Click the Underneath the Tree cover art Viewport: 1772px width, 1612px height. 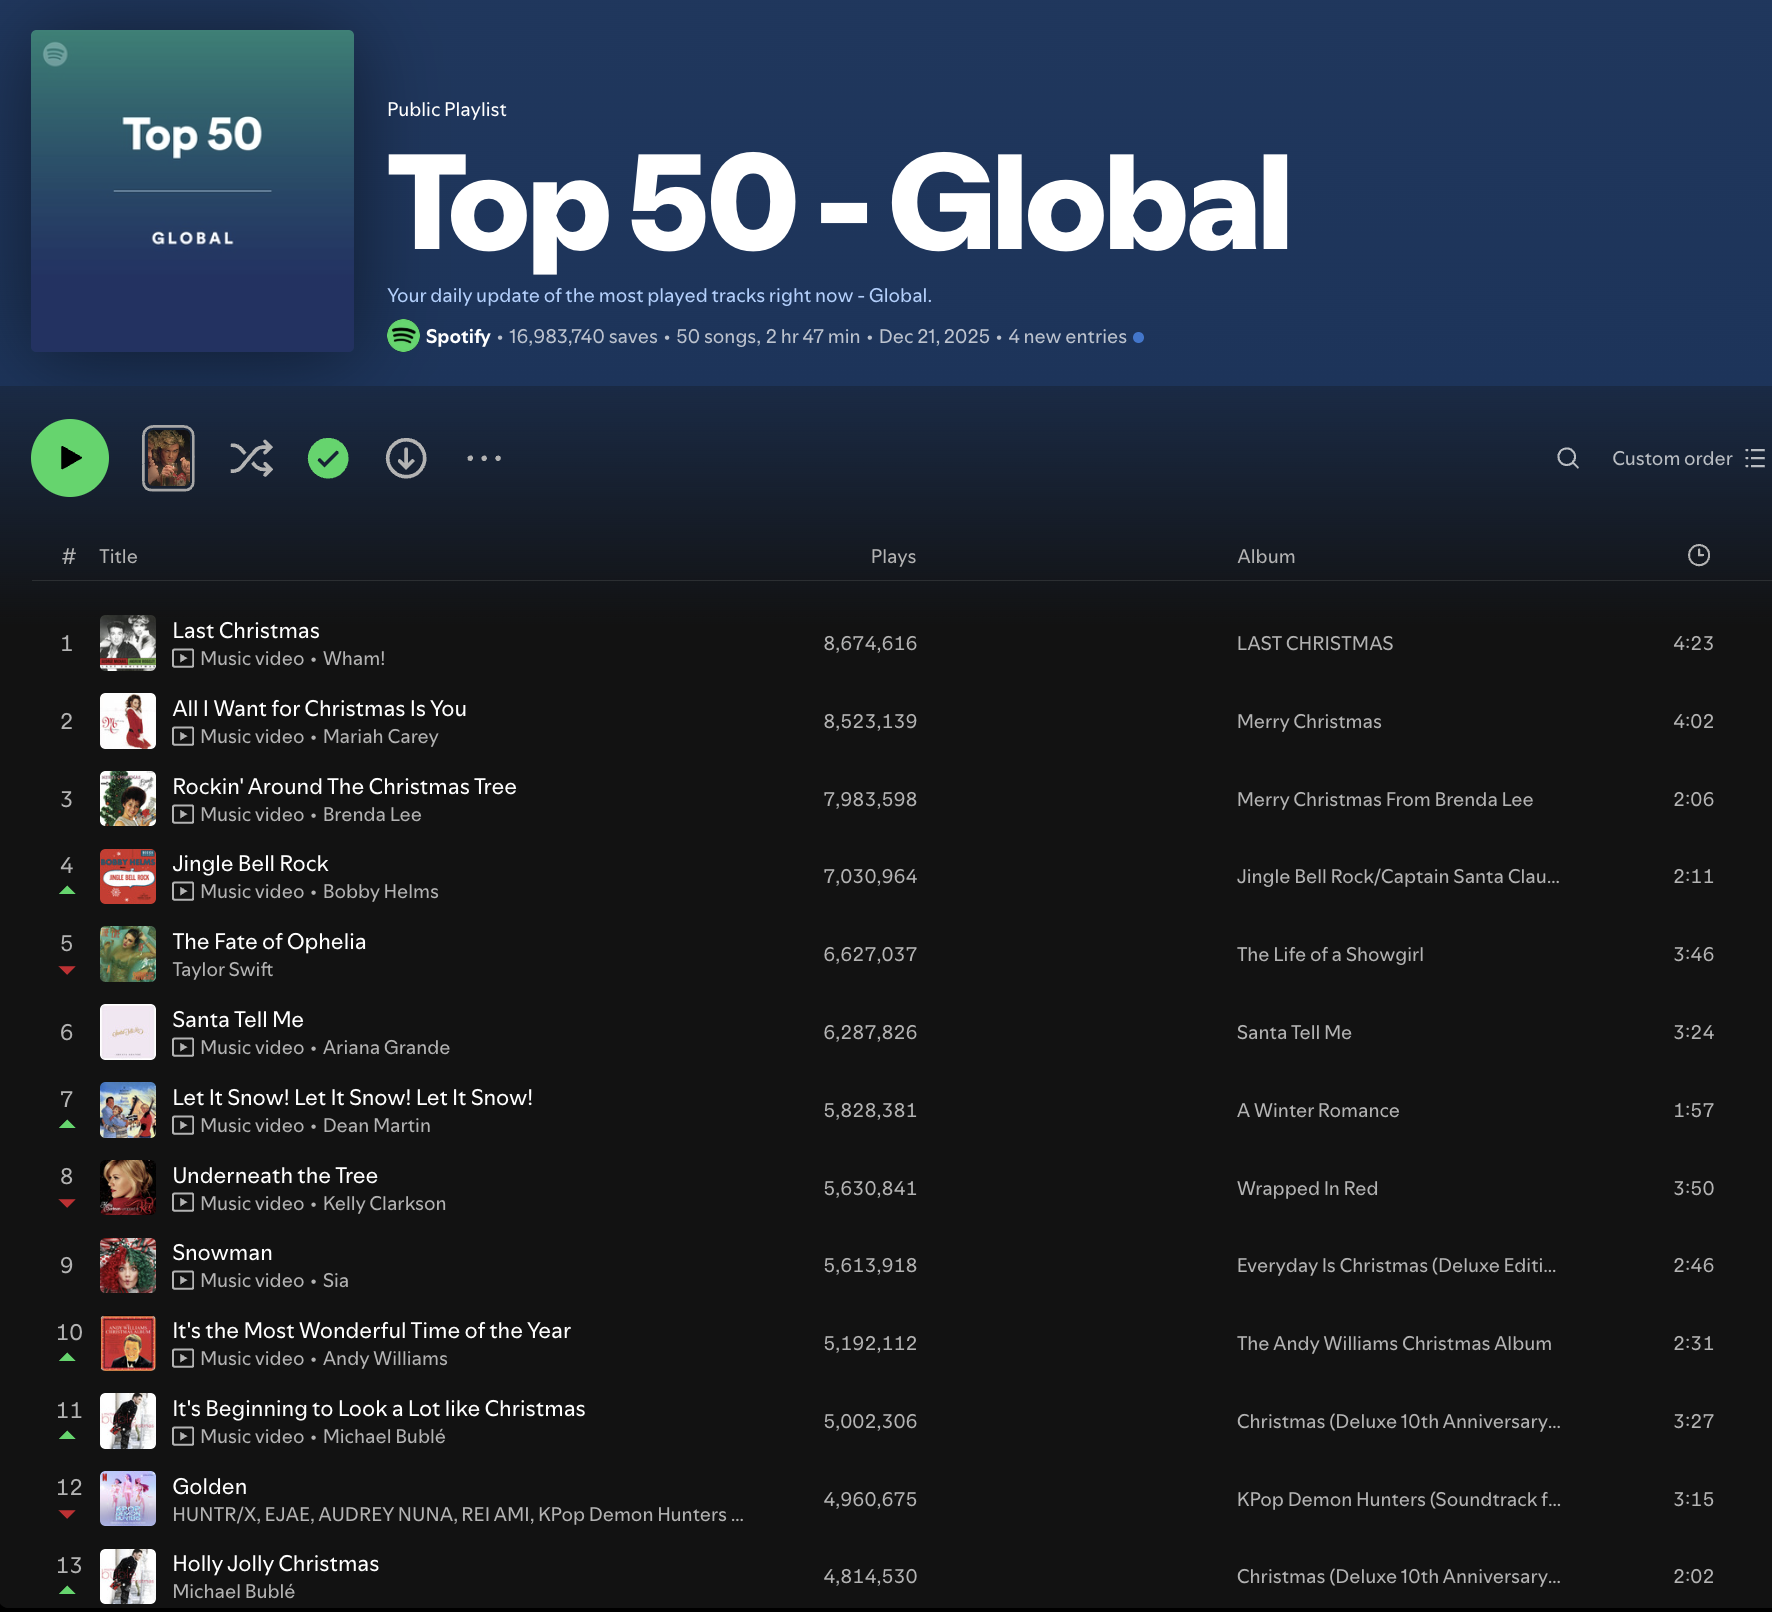(128, 1188)
